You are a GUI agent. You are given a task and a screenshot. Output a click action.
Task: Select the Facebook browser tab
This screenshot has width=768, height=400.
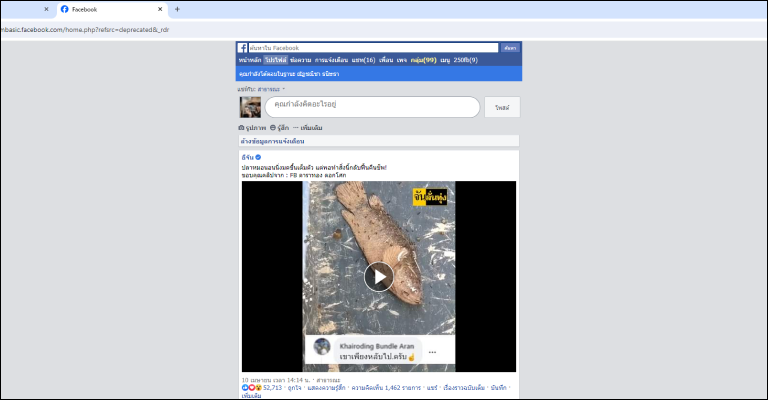(112, 9)
